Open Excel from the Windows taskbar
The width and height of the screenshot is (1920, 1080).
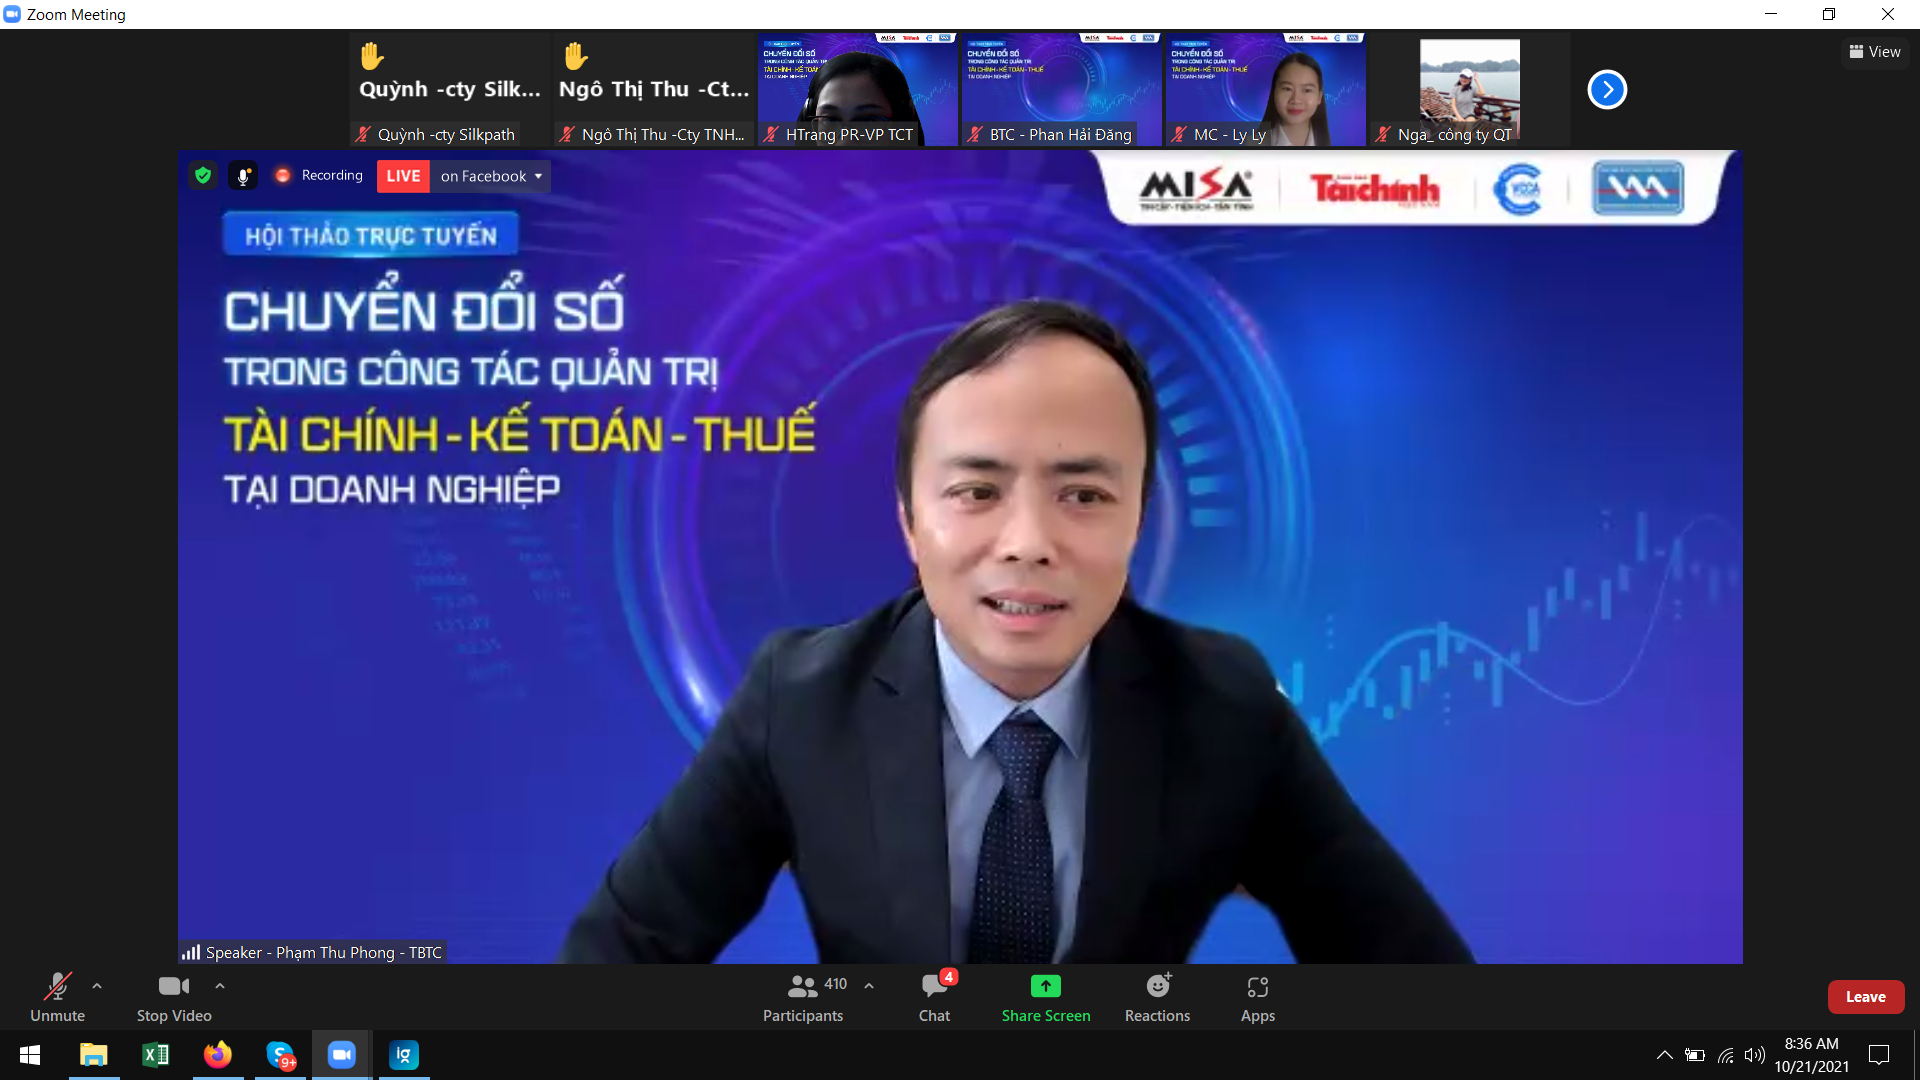click(155, 1055)
